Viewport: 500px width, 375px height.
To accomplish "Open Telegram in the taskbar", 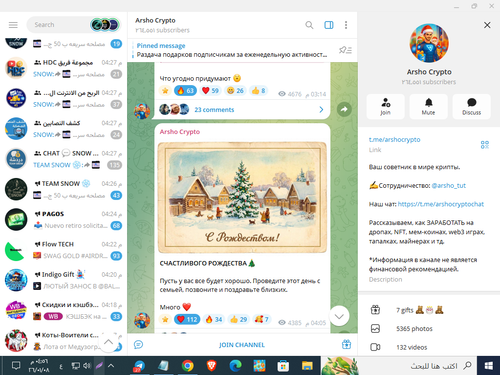I will point(140,366).
